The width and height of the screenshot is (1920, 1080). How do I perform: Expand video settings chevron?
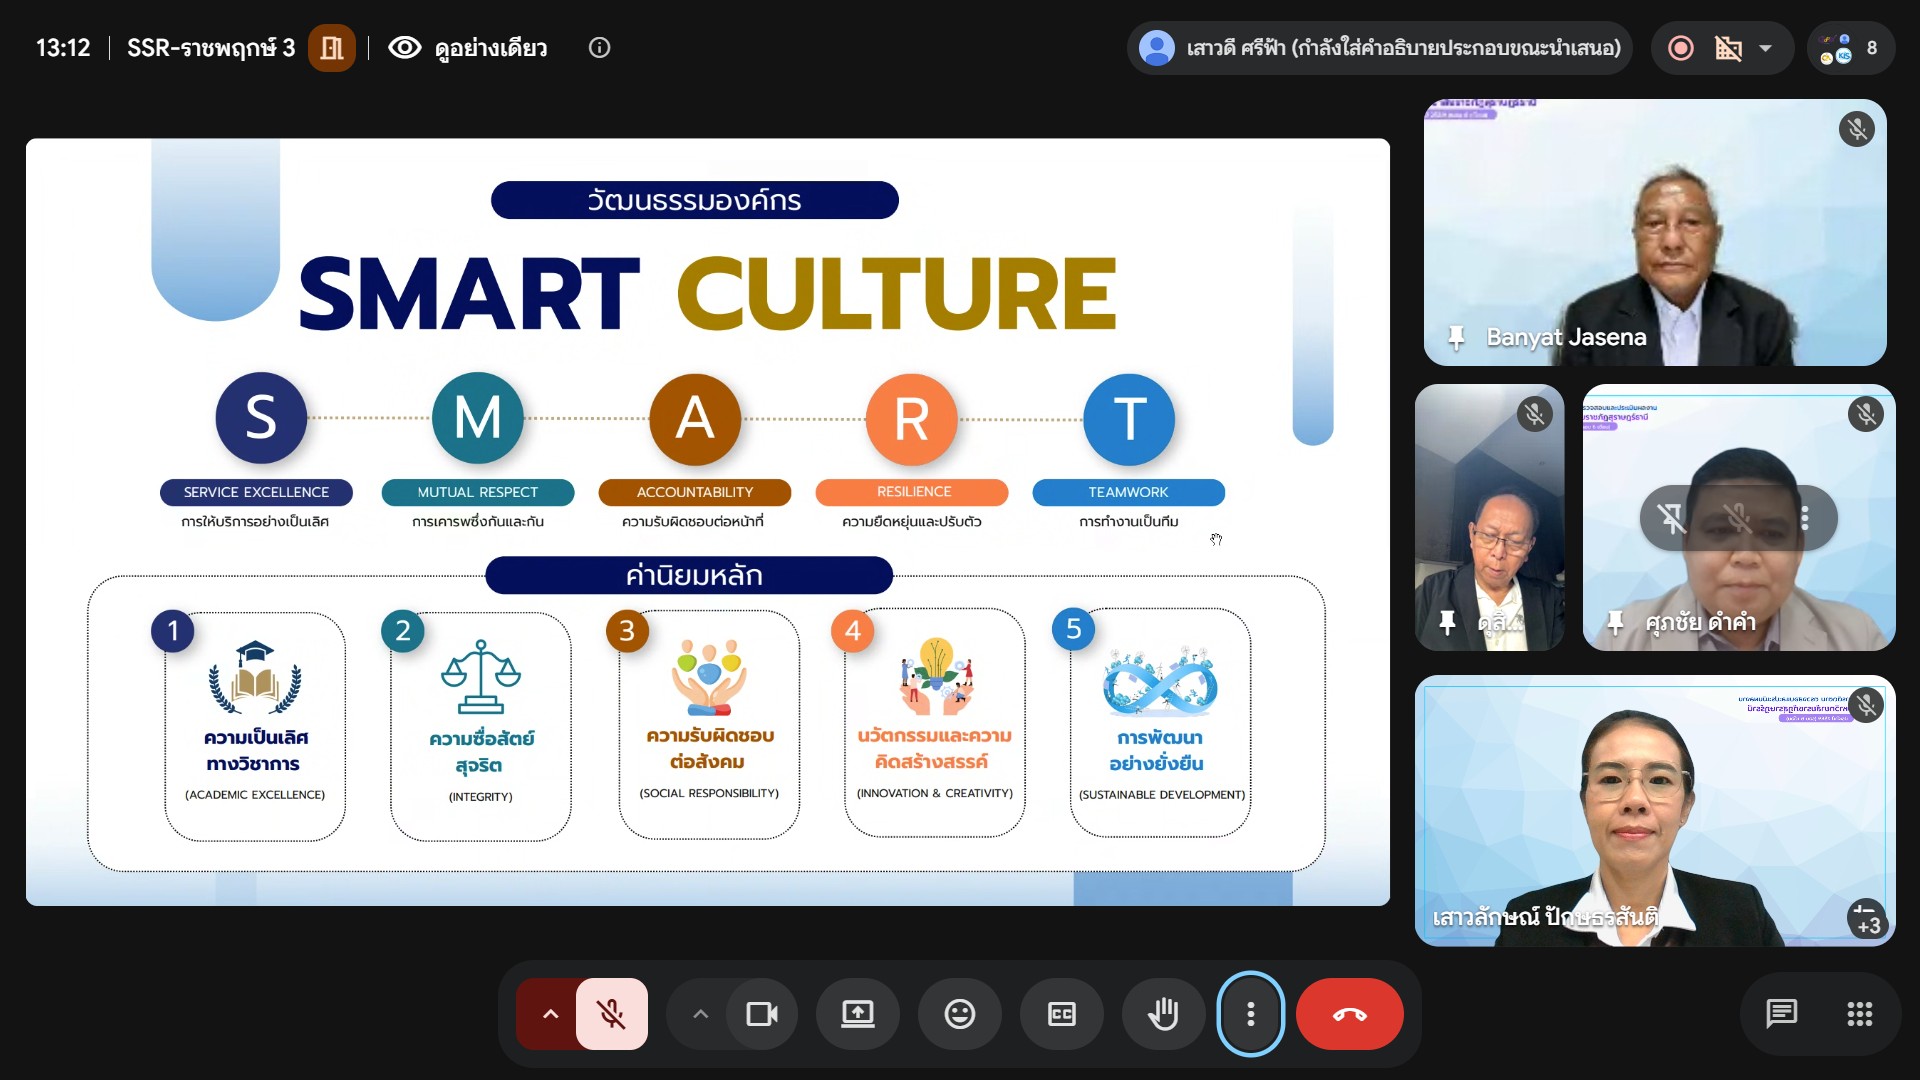700,1014
